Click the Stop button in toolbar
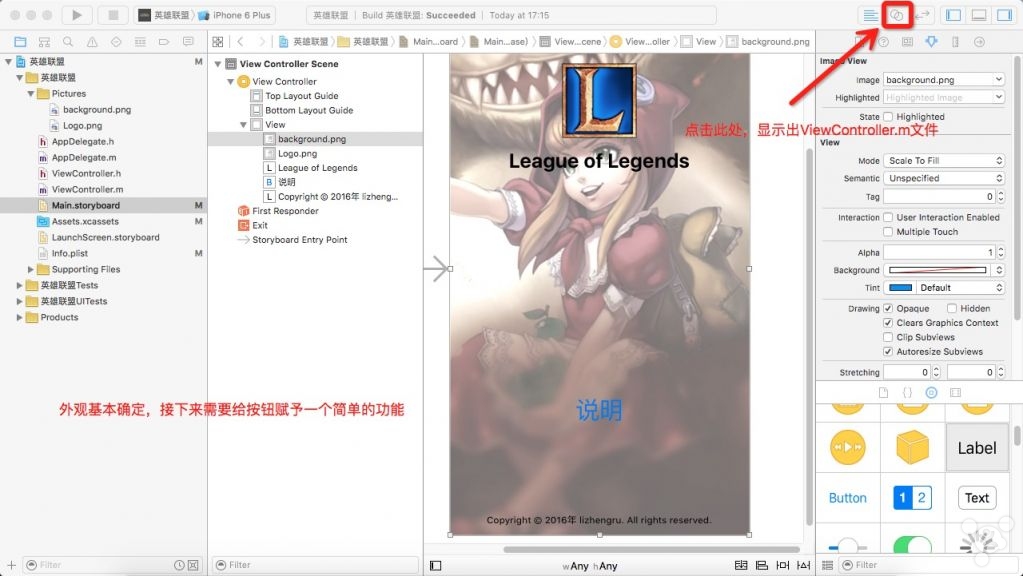The image size is (1023, 576). point(113,15)
